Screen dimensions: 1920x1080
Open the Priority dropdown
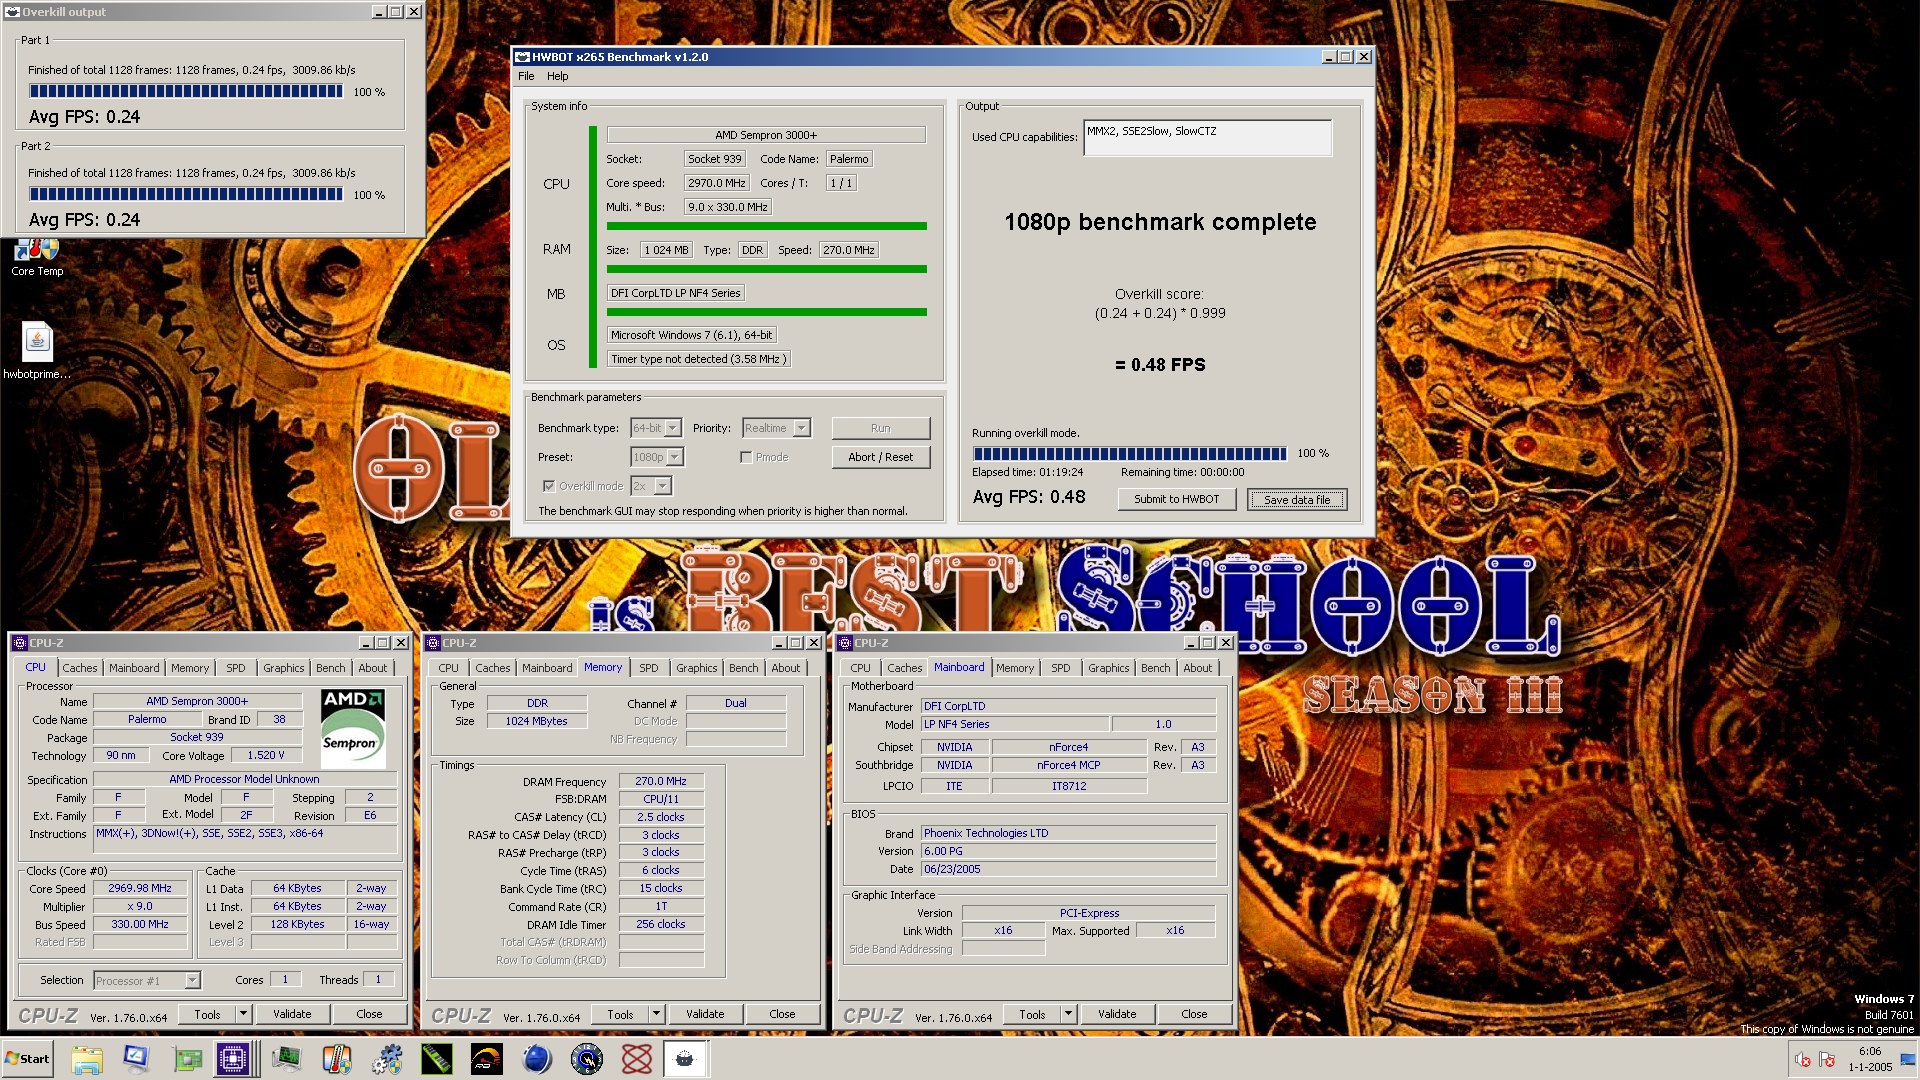pos(776,428)
